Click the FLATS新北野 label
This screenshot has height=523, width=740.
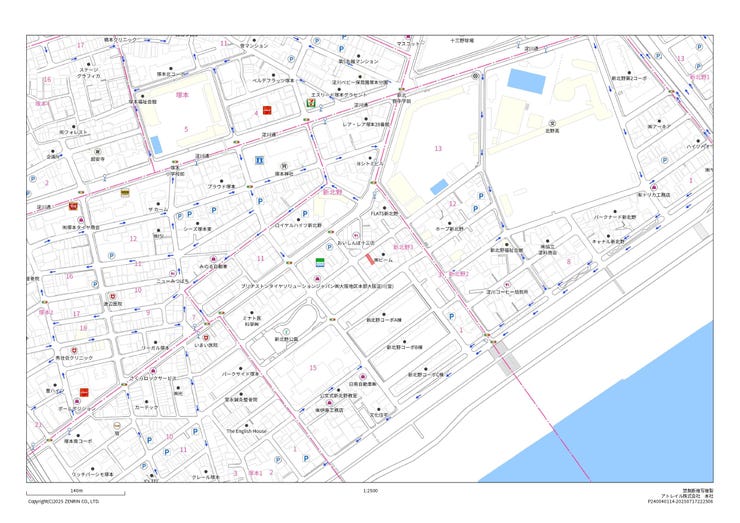384,213
